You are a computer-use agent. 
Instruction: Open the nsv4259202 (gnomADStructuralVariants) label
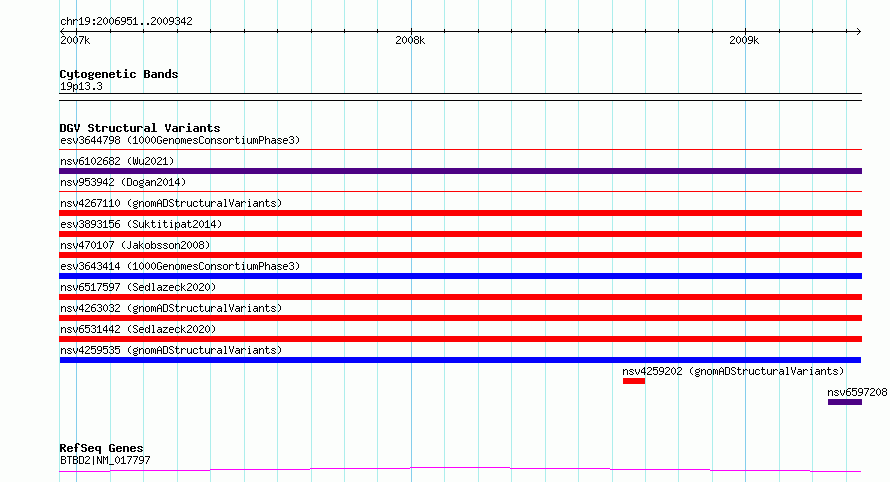pyautogui.click(x=733, y=371)
